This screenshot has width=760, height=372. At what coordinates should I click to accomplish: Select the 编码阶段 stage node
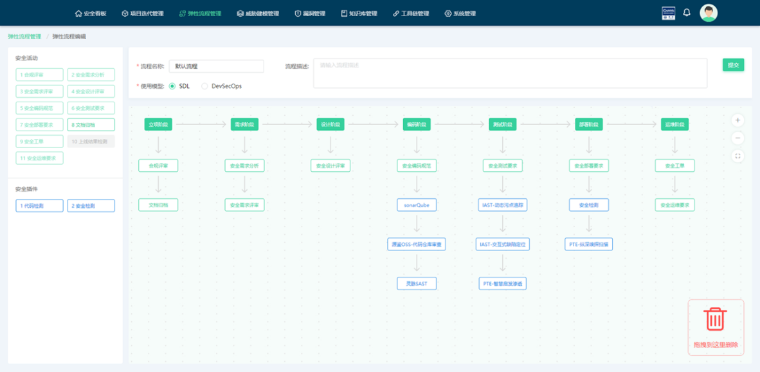point(416,125)
